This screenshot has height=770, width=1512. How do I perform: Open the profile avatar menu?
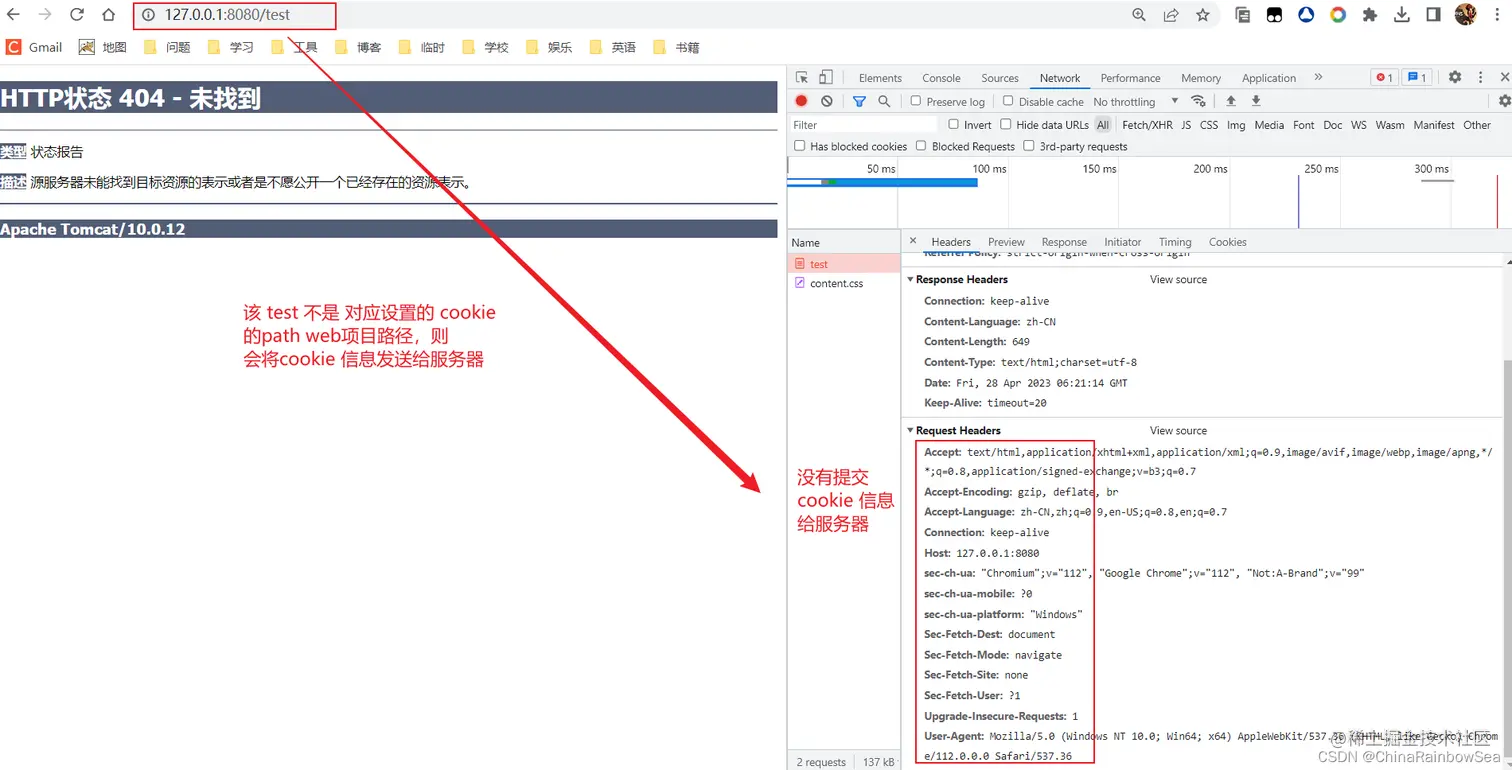pyautogui.click(x=1465, y=15)
